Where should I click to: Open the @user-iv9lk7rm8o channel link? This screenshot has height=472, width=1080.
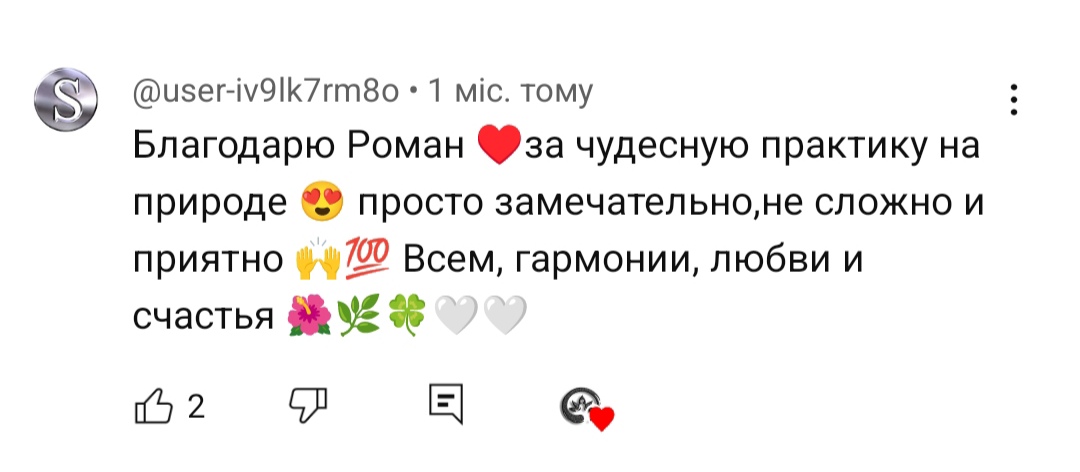point(270,92)
